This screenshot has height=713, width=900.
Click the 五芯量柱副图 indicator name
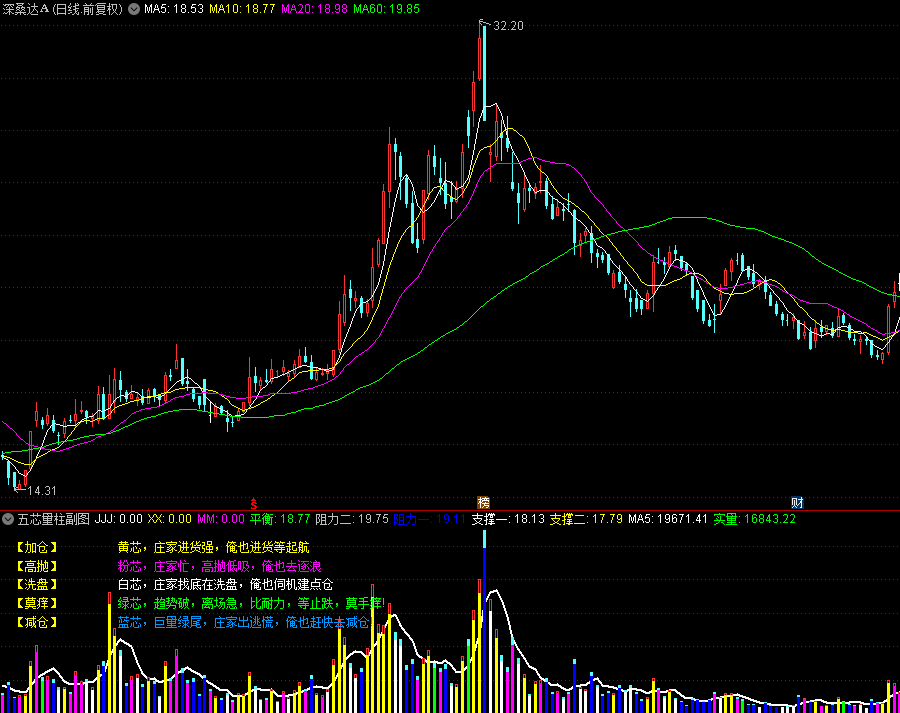pyautogui.click(x=53, y=519)
